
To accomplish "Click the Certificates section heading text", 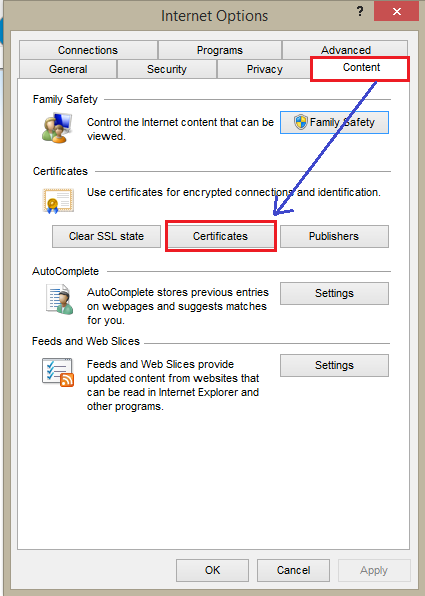I will click(60, 171).
